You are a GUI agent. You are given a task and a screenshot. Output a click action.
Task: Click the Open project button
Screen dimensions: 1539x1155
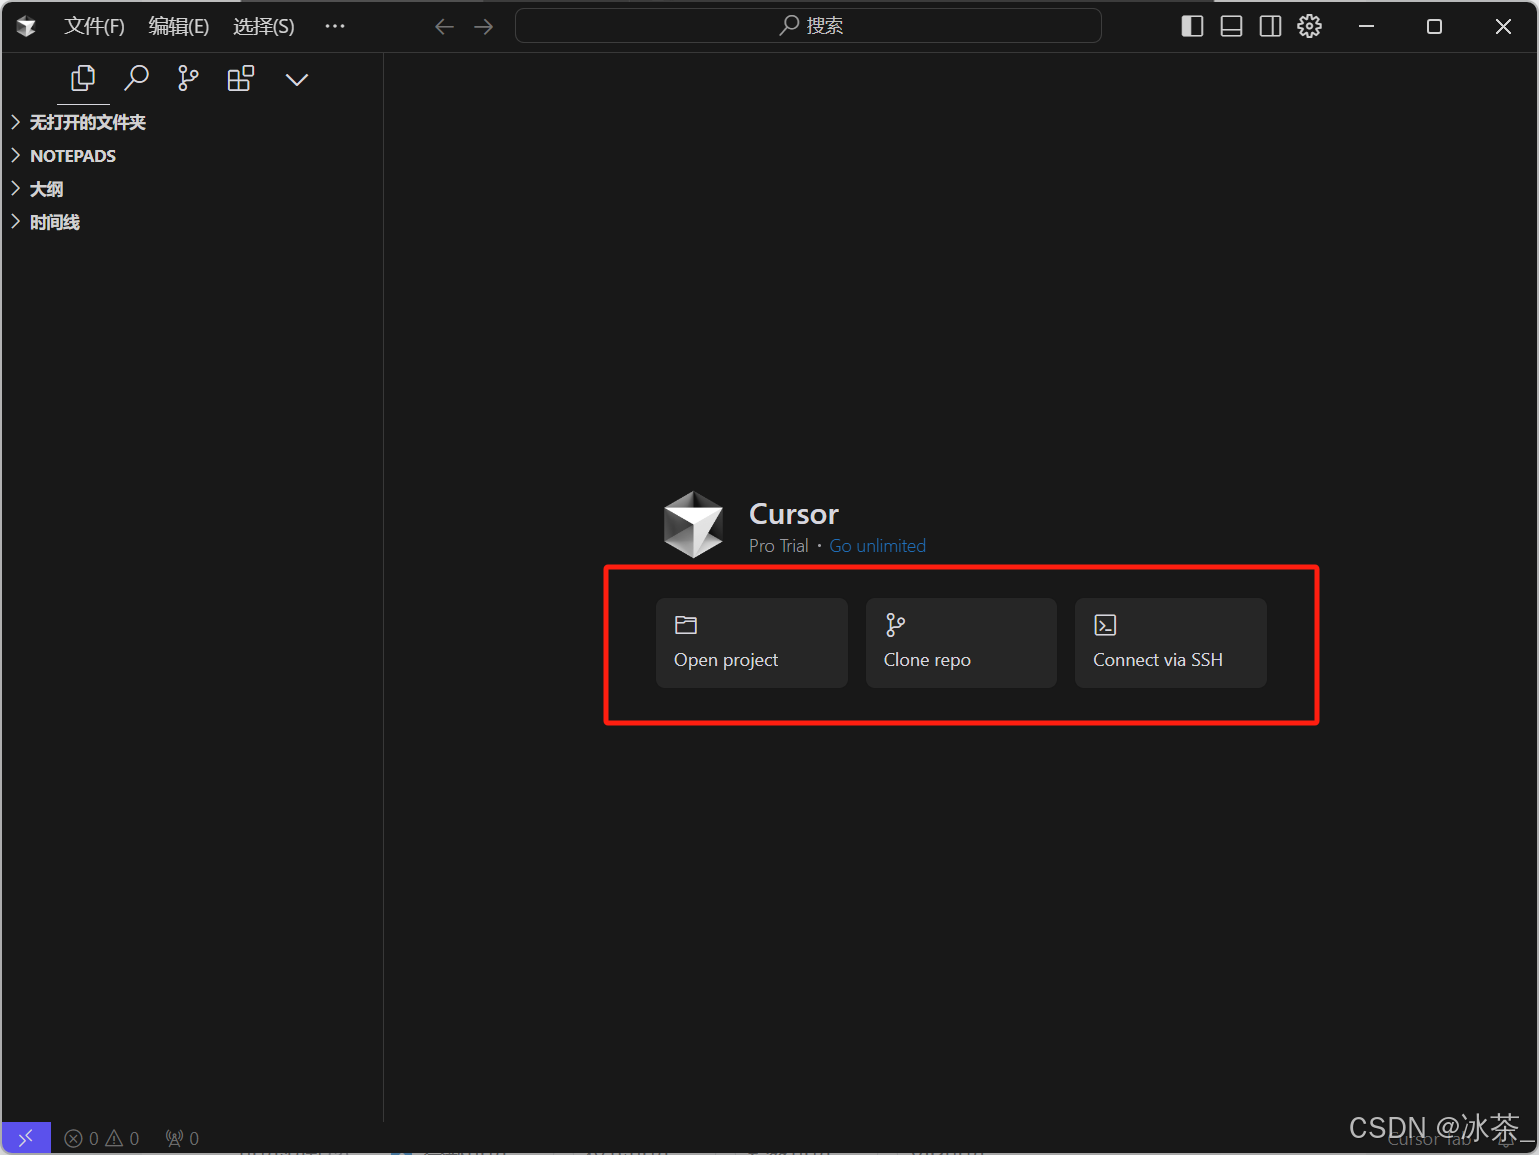pyautogui.click(x=752, y=643)
